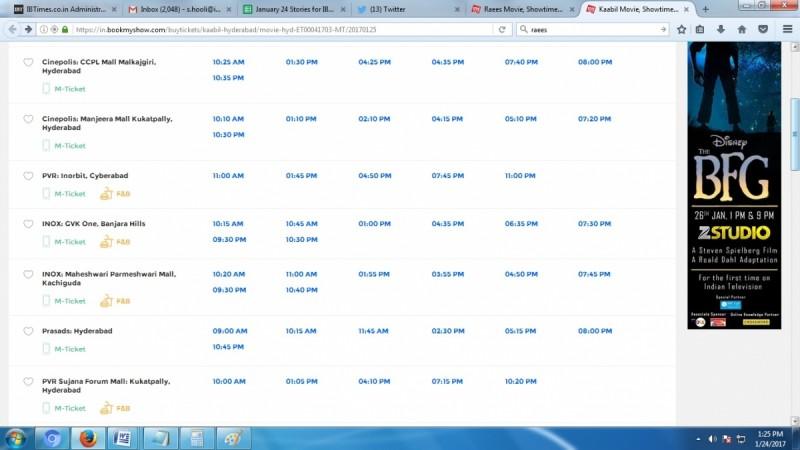
Task: Click taskbar clock showing 1:25 PM
Action: [x=770, y=439]
